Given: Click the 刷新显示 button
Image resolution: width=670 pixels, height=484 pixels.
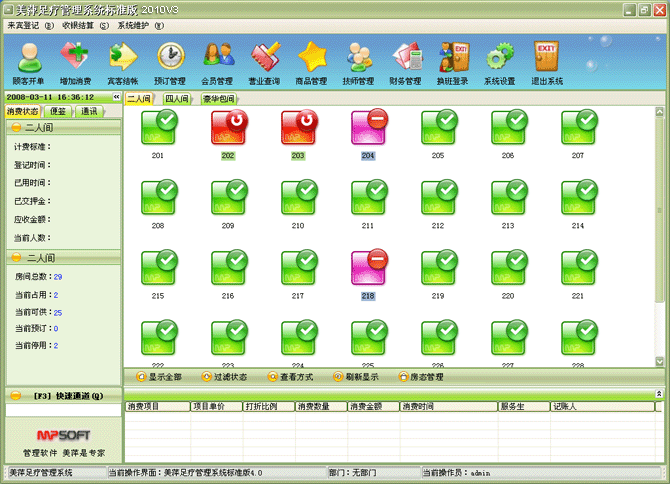Looking at the screenshot, I should tap(357, 377).
